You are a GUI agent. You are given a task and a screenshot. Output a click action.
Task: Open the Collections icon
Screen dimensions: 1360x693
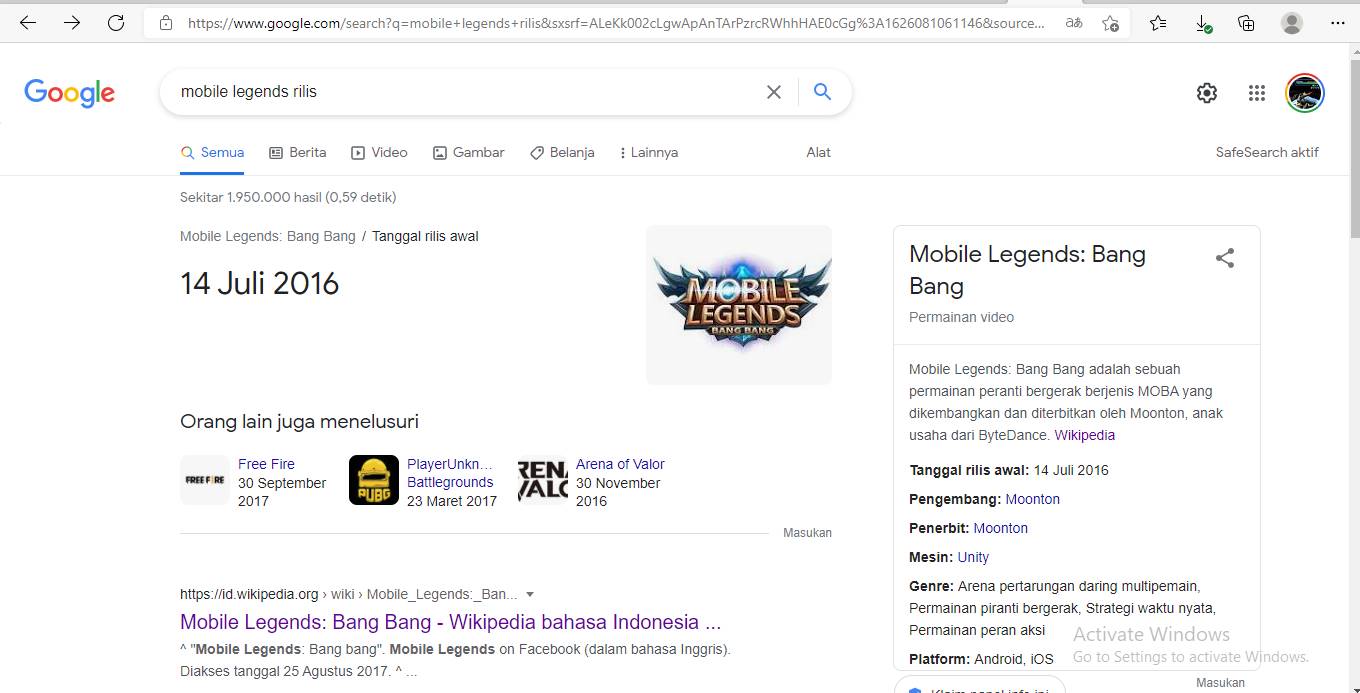[x=1246, y=22]
